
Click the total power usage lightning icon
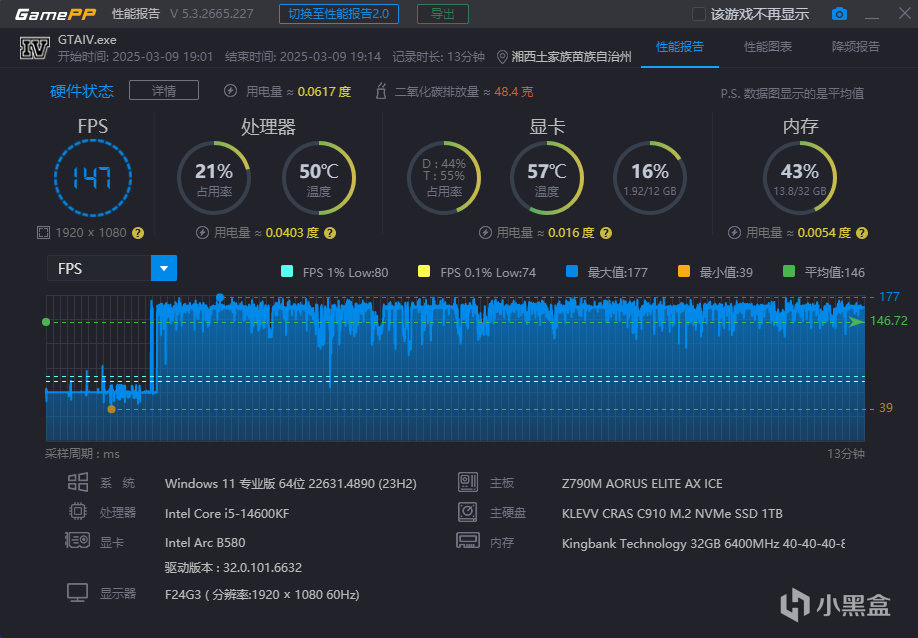click(231, 91)
